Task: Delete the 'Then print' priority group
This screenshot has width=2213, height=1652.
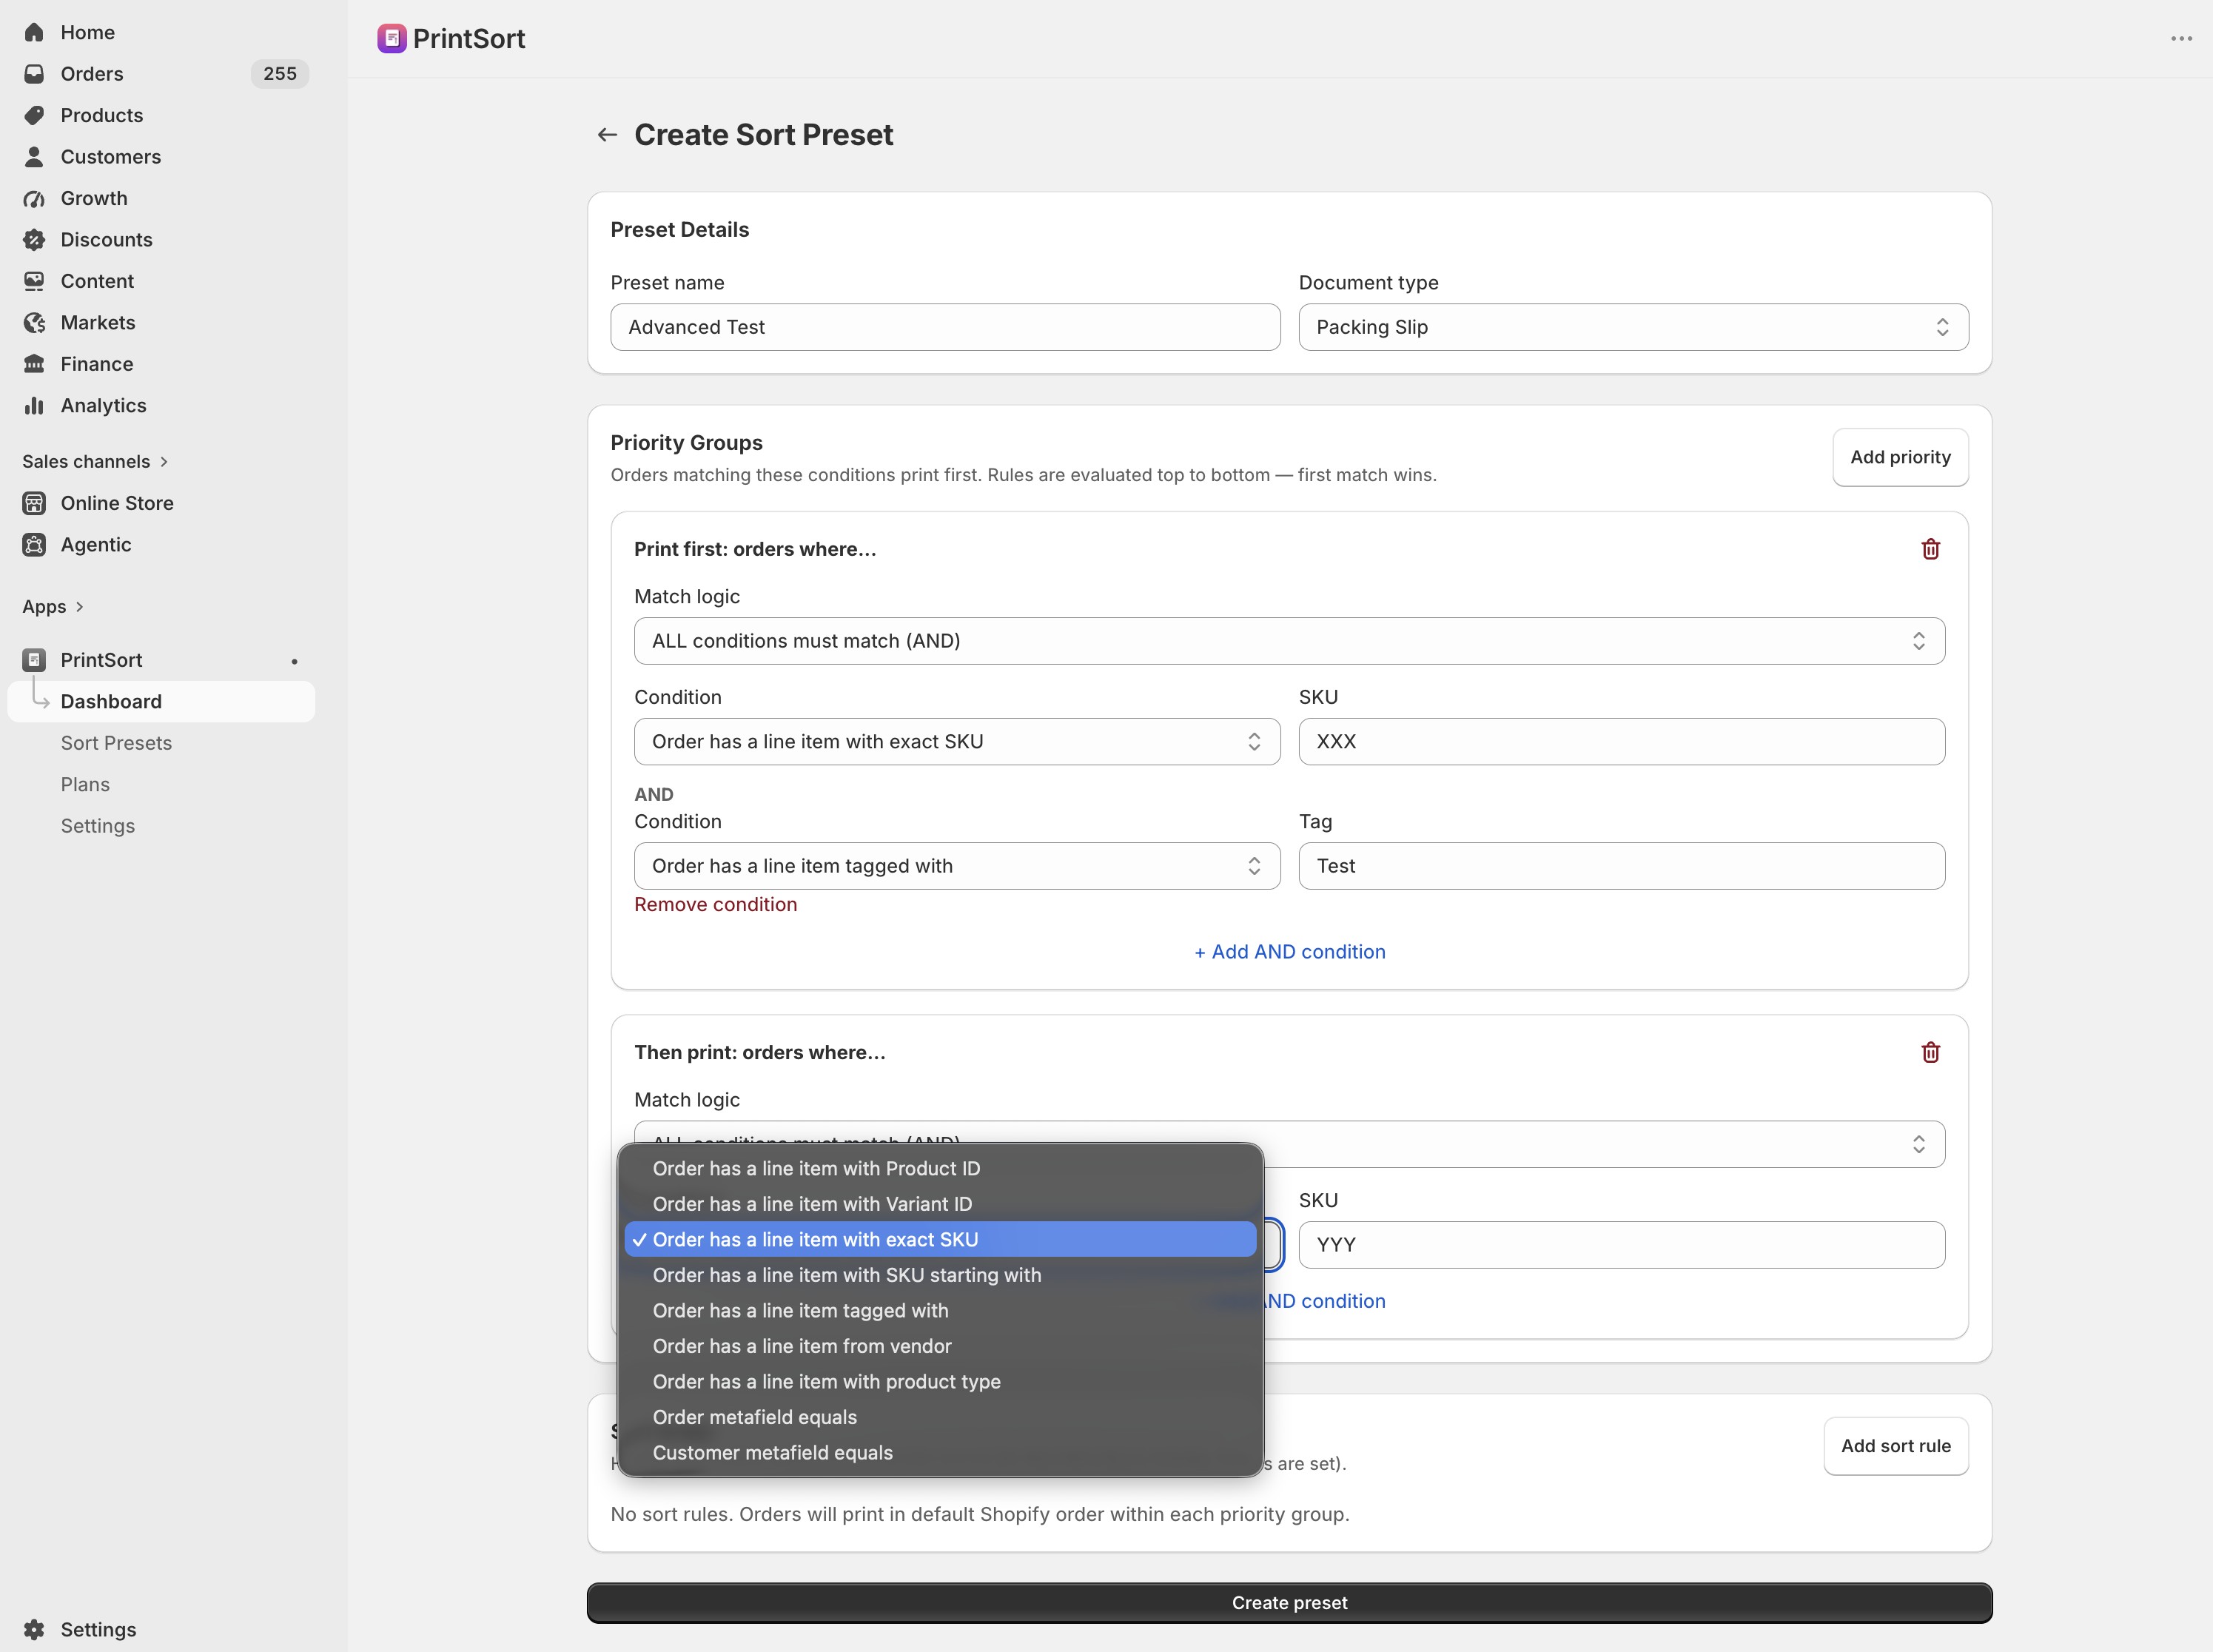Action: point(1930,1052)
